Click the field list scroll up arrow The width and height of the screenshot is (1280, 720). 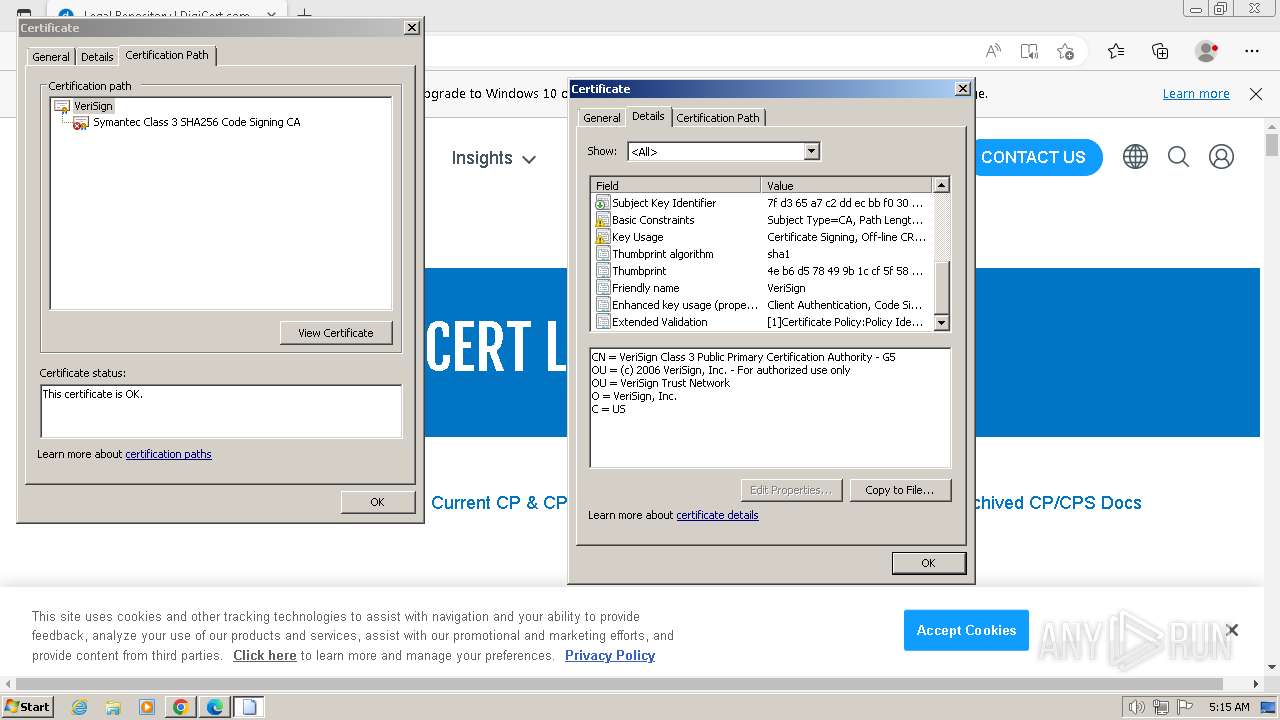pyautogui.click(x=941, y=185)
